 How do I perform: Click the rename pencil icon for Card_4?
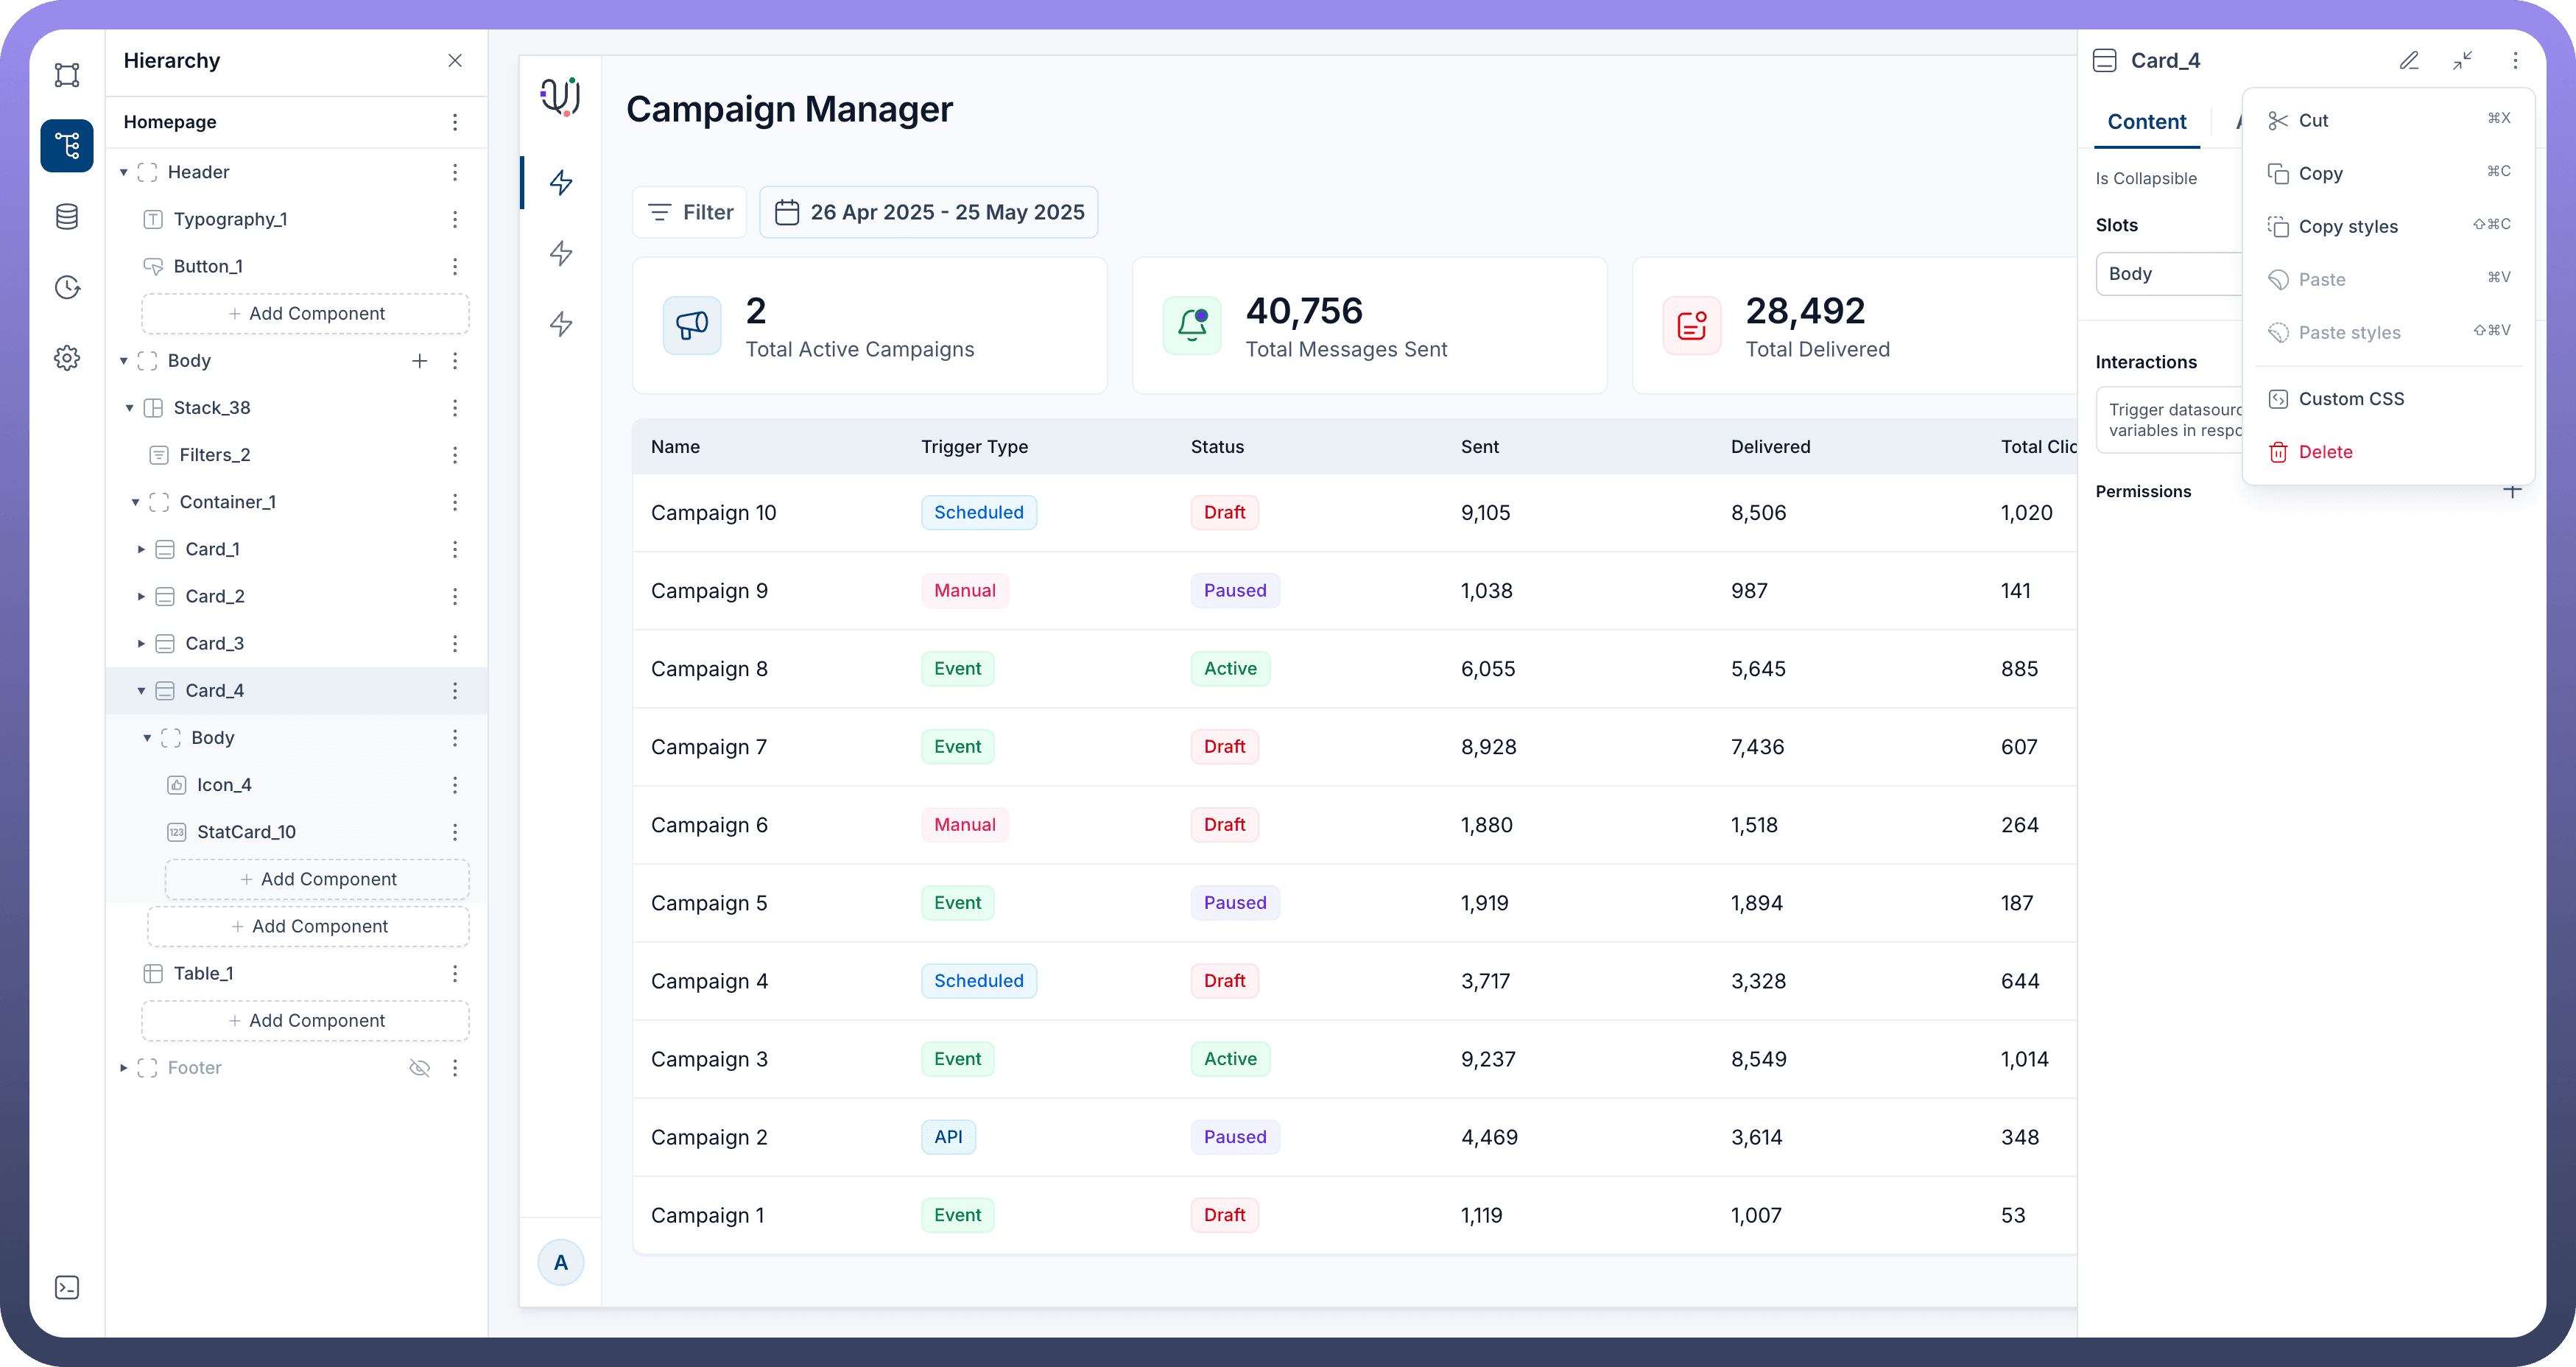point(2409,61)
